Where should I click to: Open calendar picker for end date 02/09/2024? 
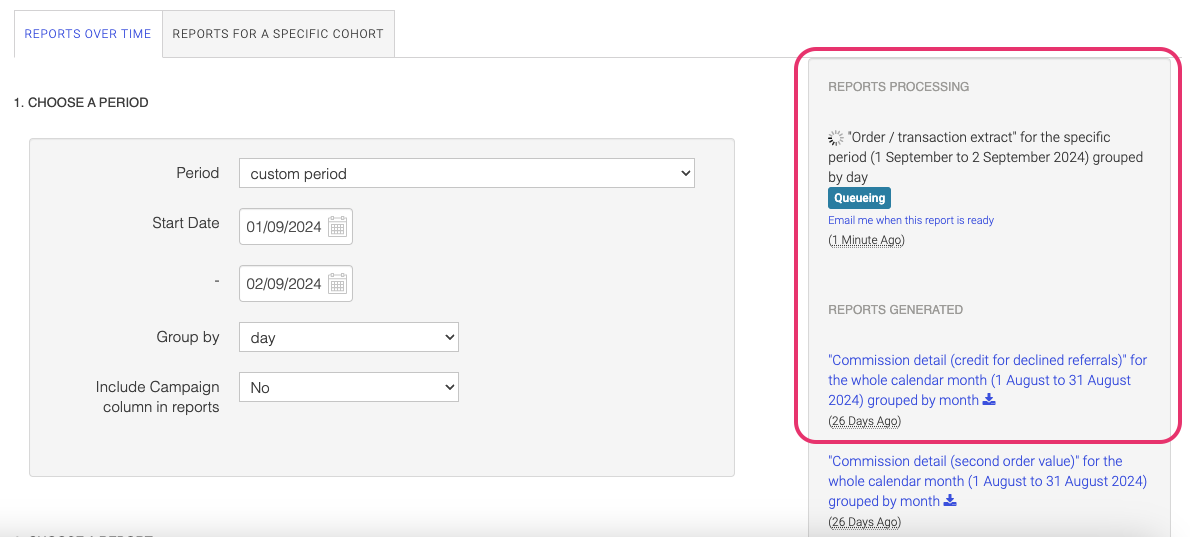click(x=338, y=284)
